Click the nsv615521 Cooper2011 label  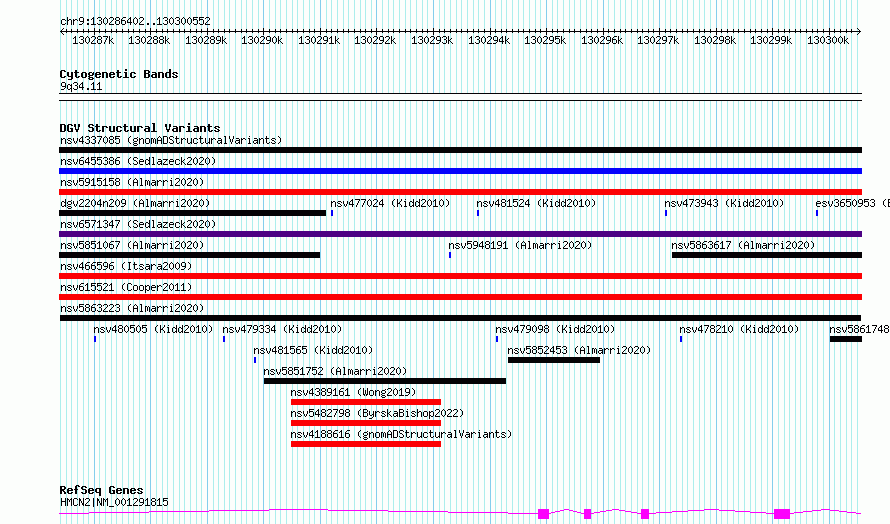click(x=125, y=287)
